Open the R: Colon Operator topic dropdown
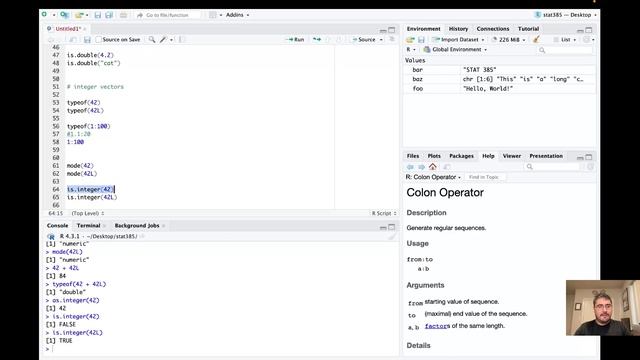Image resolution: width=640 pixels, height=360 pixels. [433, 177]
